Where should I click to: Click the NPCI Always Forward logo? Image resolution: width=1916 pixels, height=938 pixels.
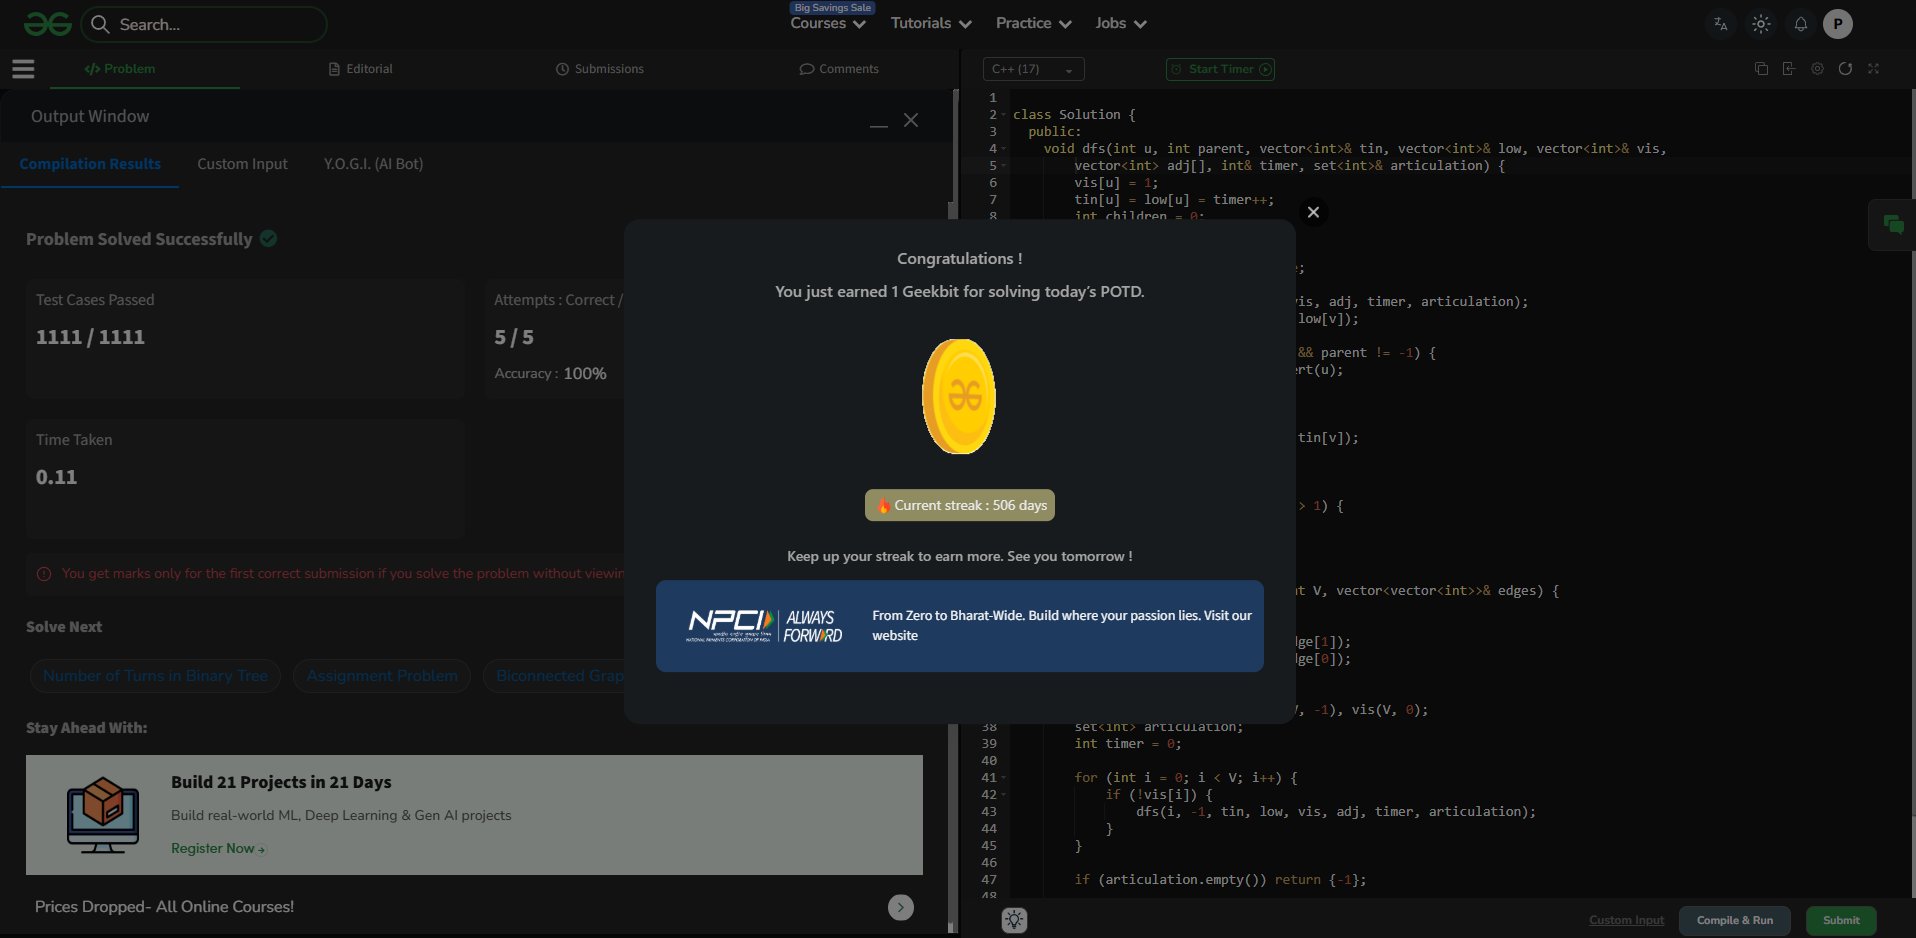764,626
